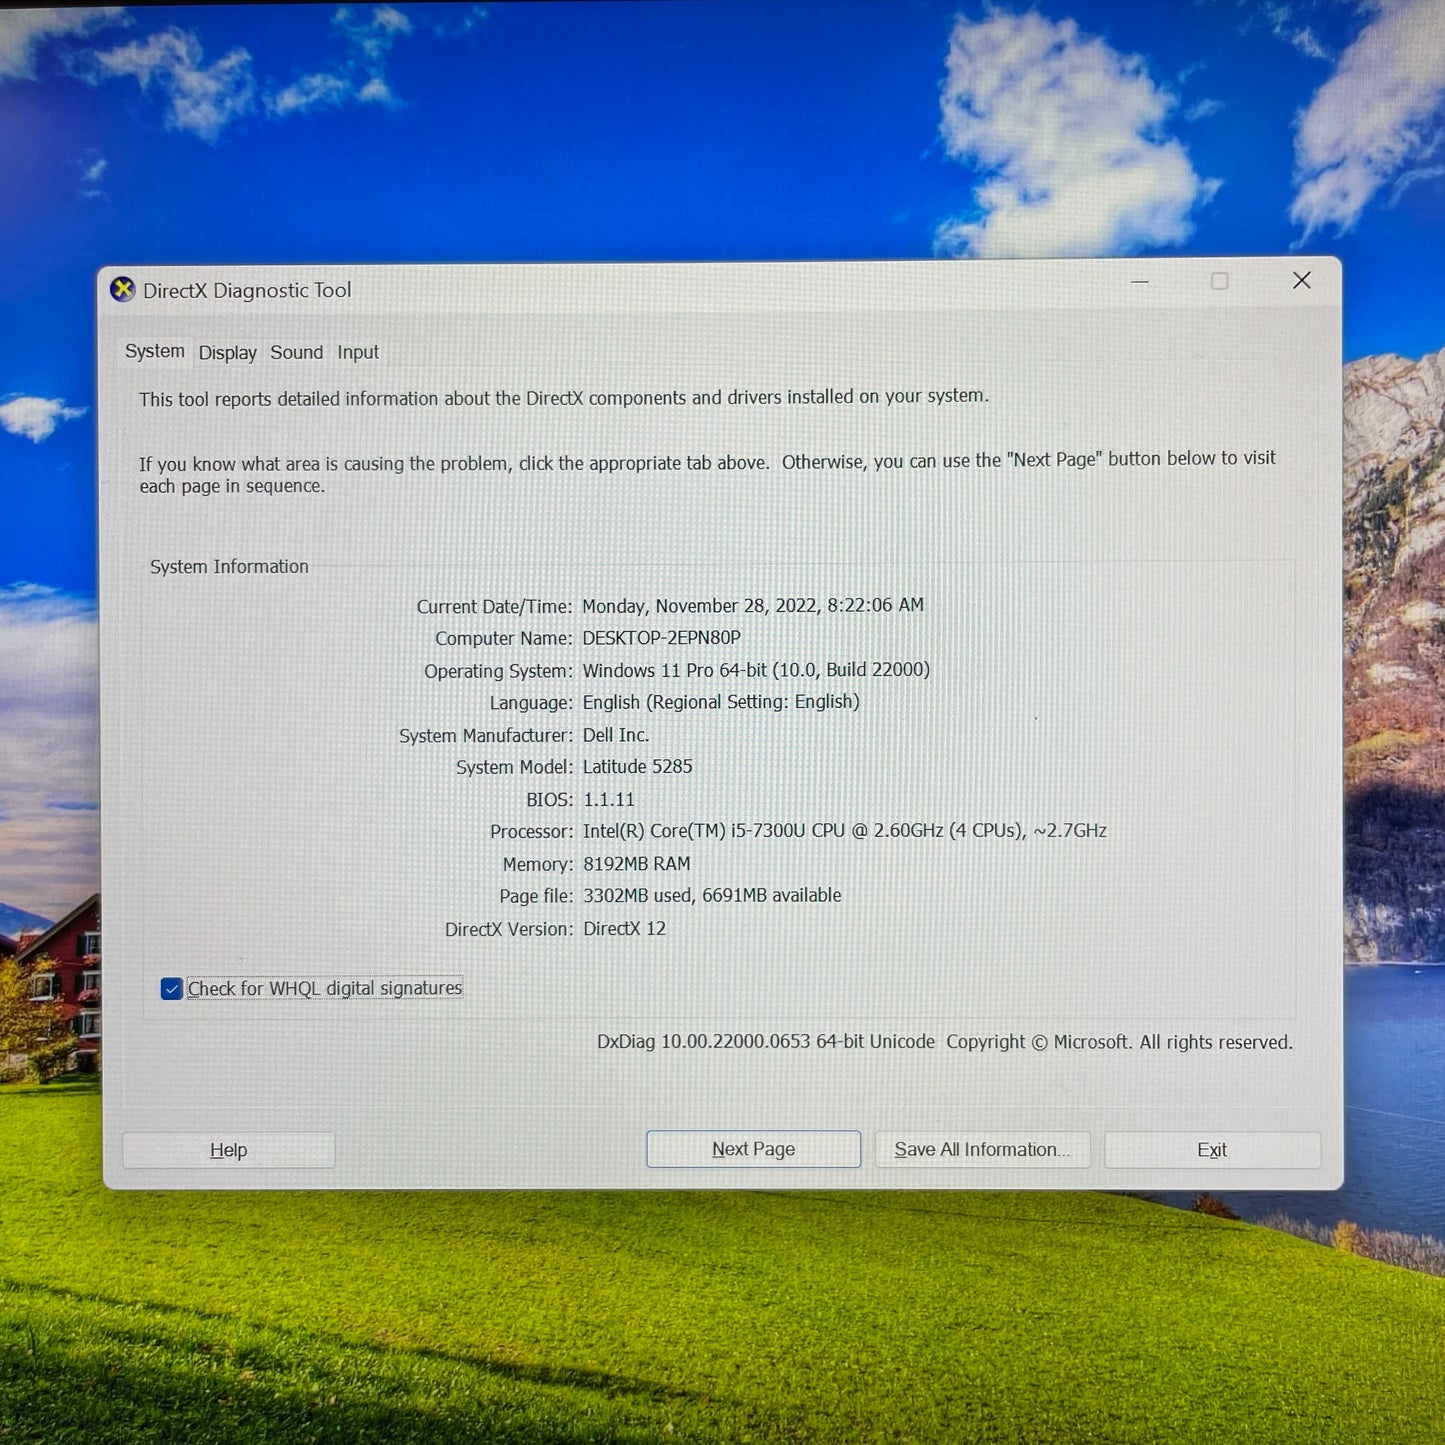Close the DirectX Diagnostic Tool window

[x=1301, y=281]
